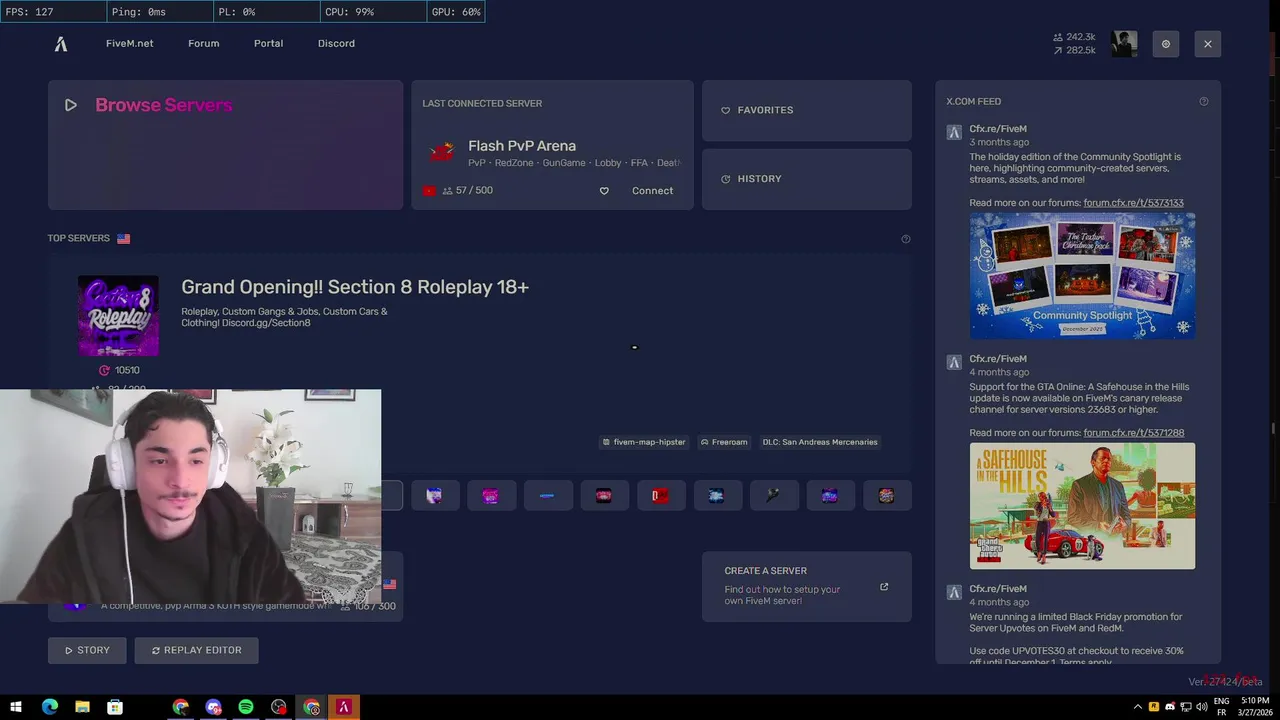The image size is (1280, 720).
Task: Open A Safehouse in the Hills image
Action: point(1082,506)
